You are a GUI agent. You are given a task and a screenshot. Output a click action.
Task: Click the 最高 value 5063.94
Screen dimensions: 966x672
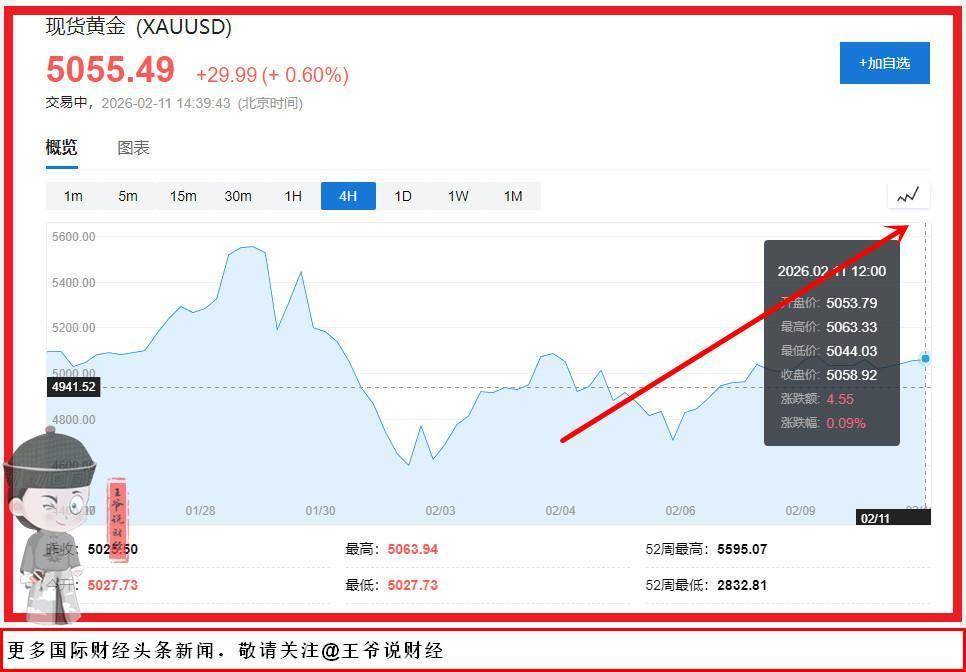click(x=413, y=549)
